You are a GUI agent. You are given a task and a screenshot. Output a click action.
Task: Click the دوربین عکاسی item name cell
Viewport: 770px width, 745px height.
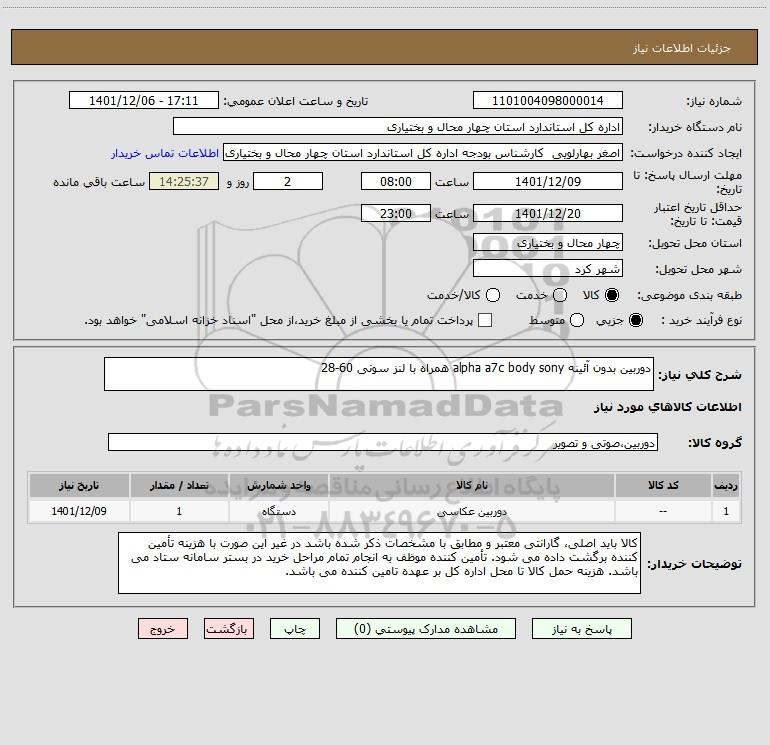pyautogui.click(x=472, y=511)
